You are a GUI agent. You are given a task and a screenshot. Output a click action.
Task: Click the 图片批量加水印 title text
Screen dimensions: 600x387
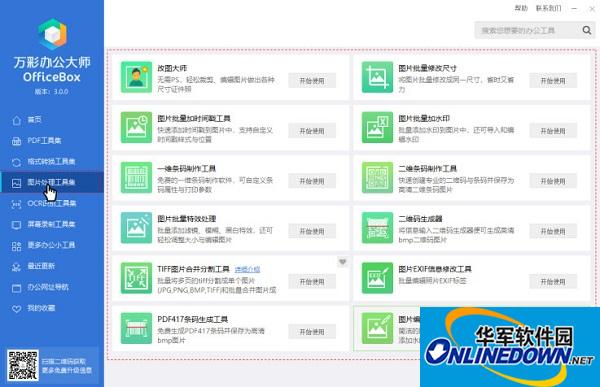[x=424, y=118]
